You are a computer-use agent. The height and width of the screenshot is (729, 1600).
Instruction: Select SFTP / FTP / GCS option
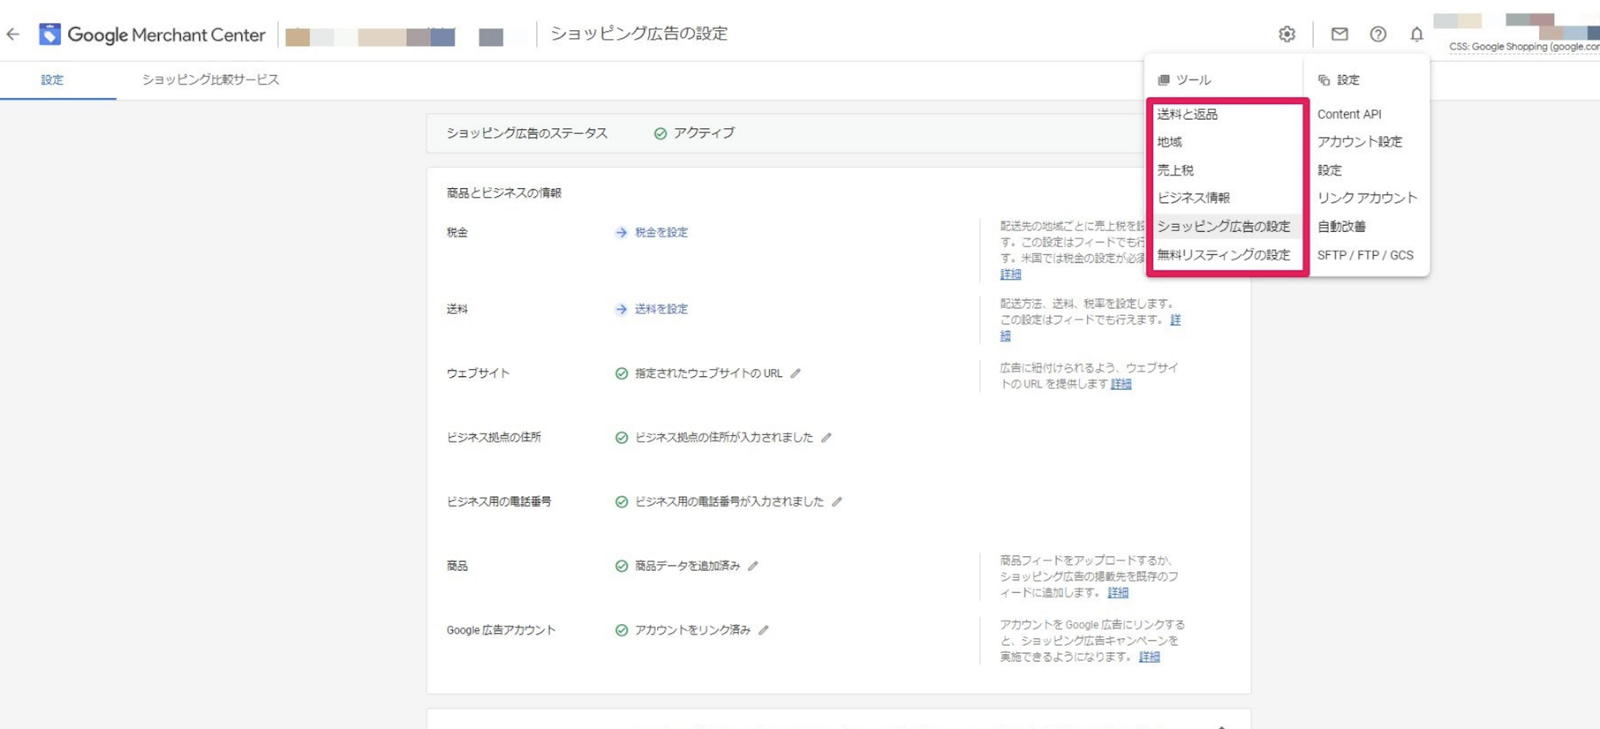[x=1365, y=255]
